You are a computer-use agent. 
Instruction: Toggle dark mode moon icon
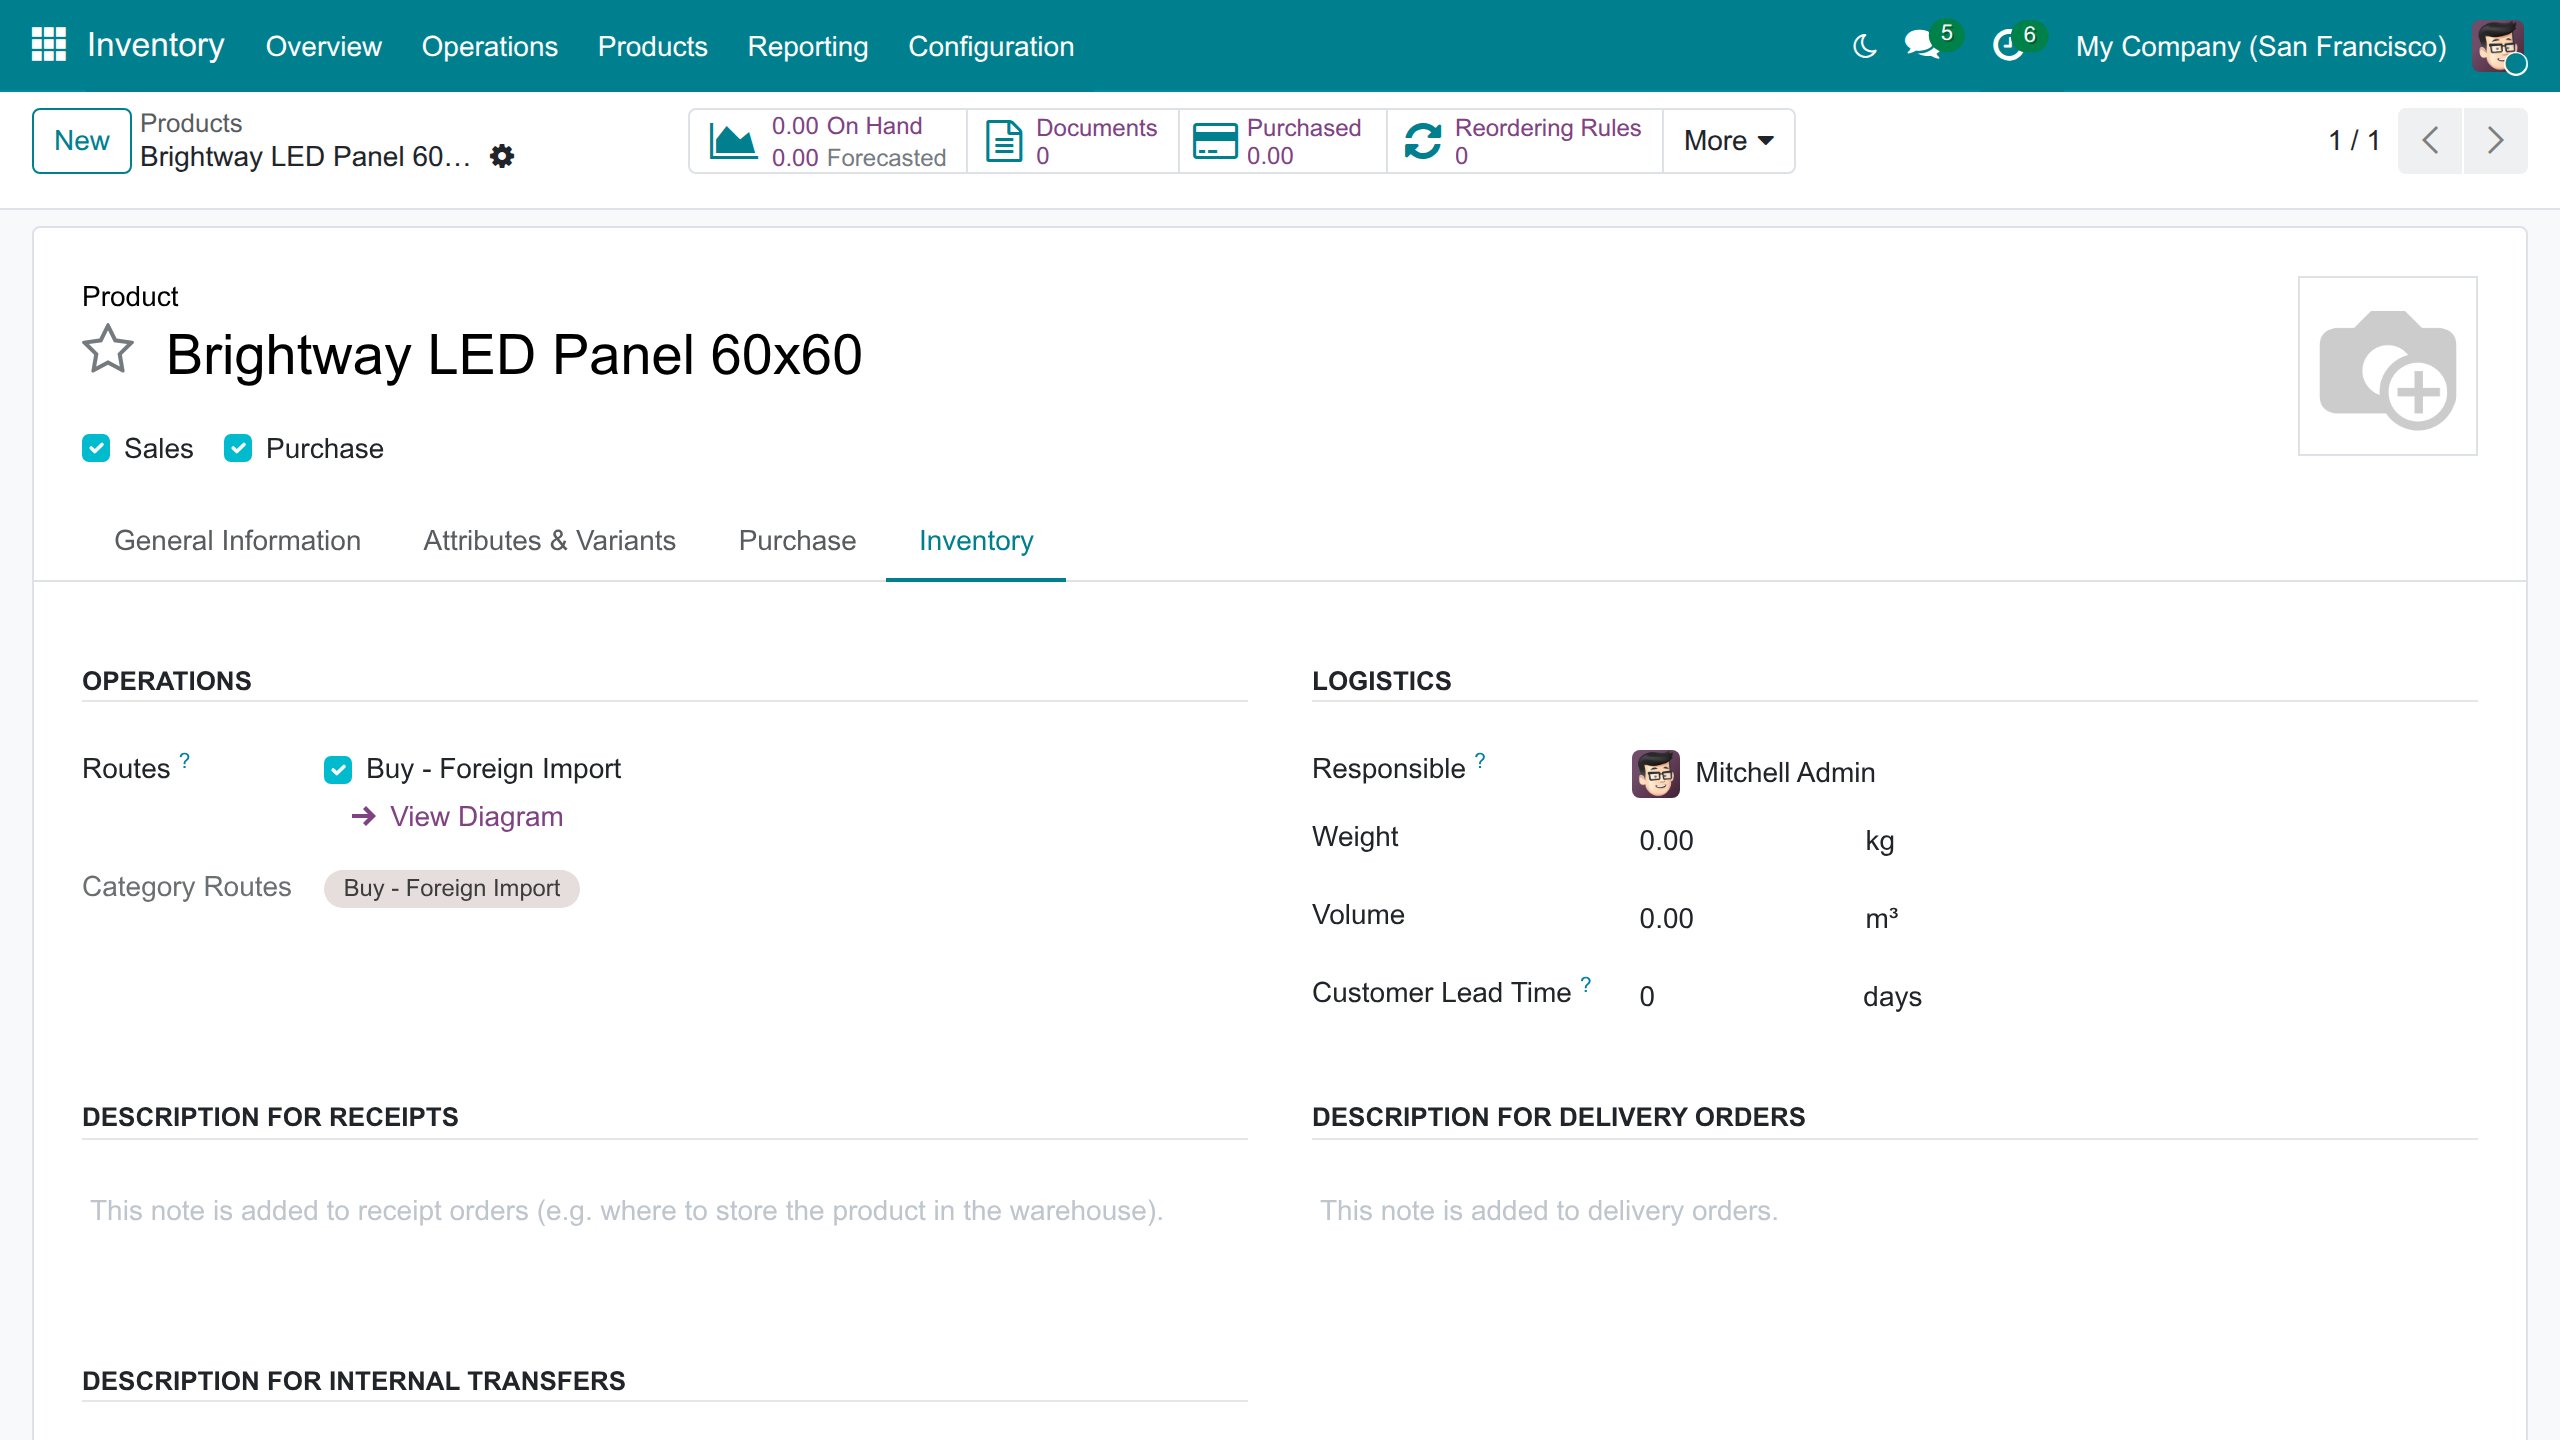pos(1864,46)
